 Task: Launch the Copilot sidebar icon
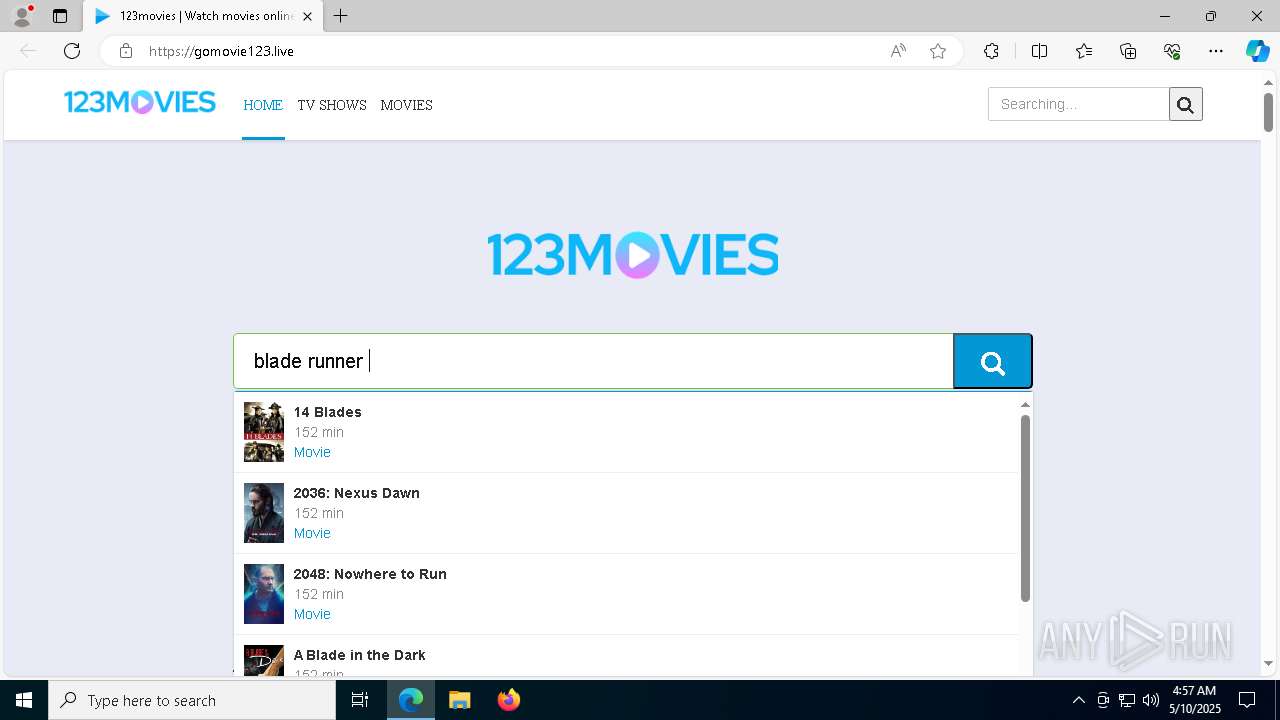point(1258,51)
